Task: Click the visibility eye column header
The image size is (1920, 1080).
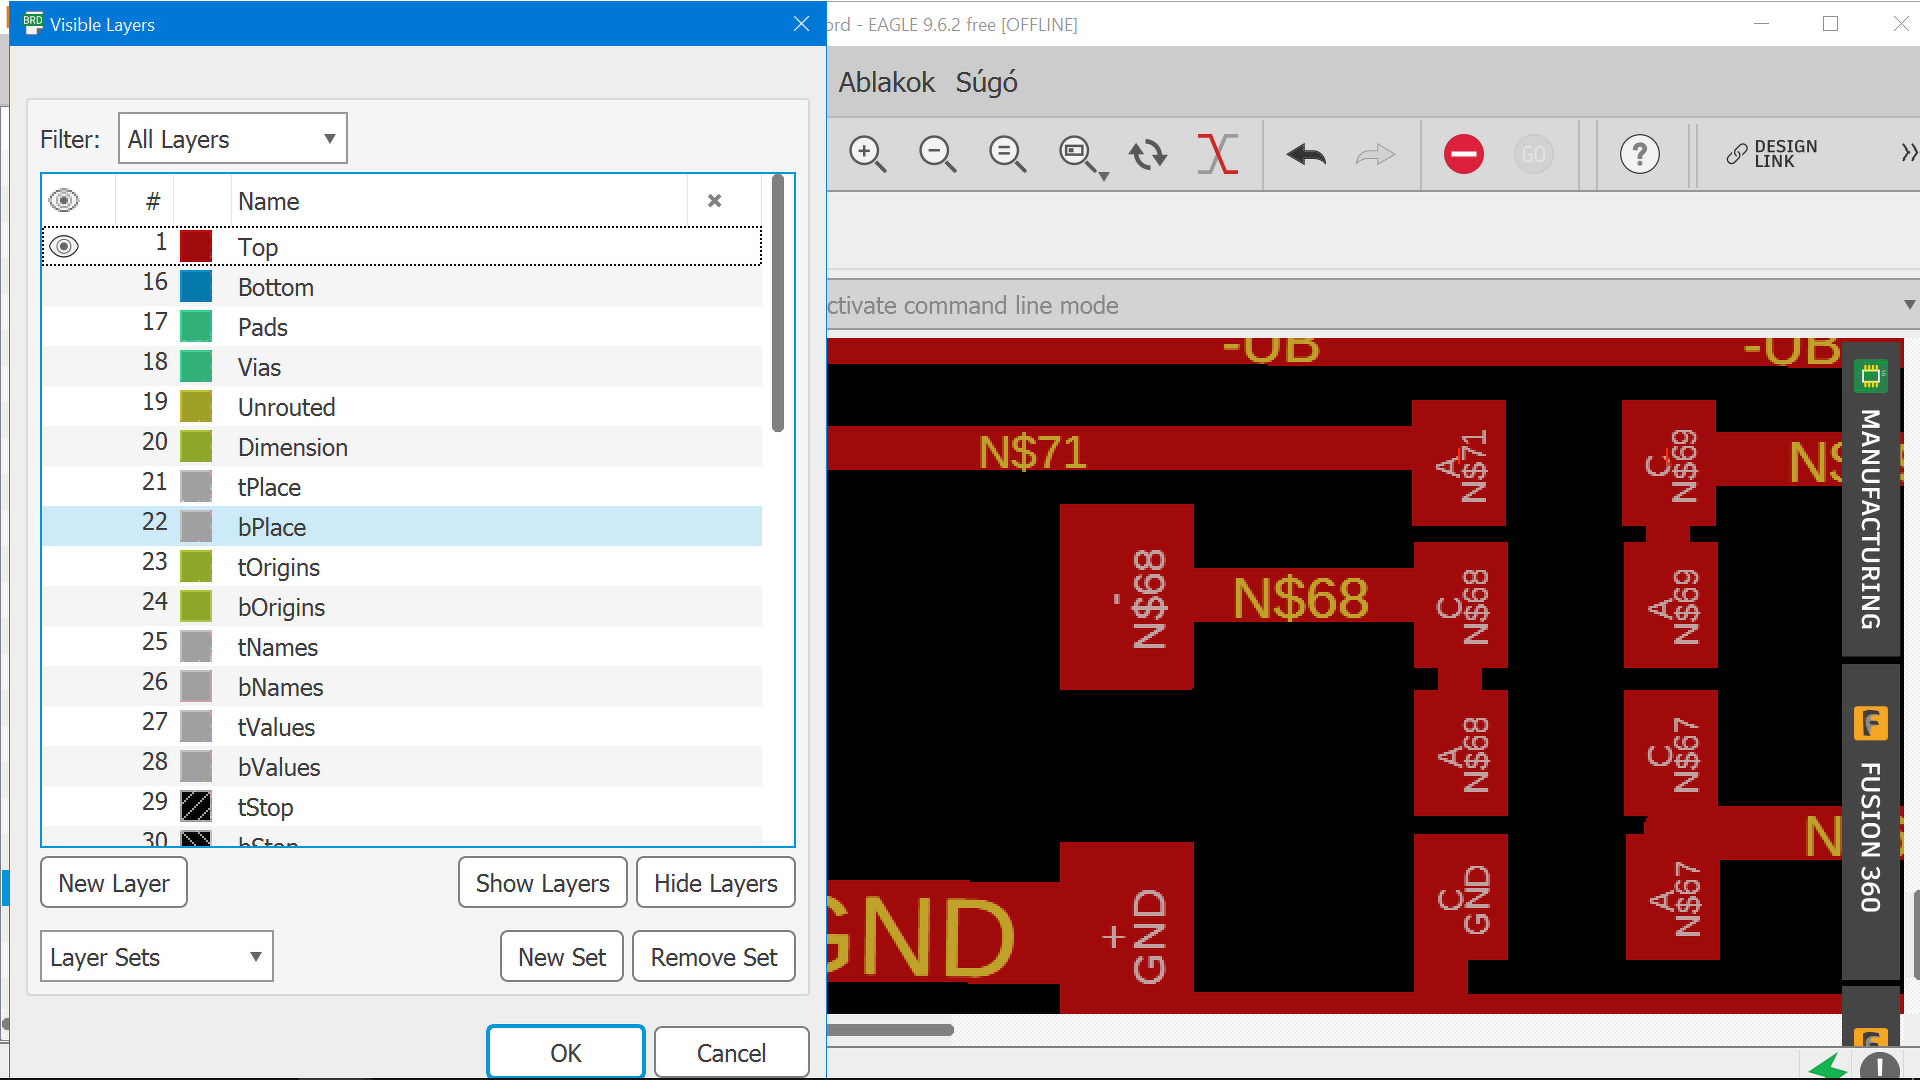Action: tap(64, 201)
